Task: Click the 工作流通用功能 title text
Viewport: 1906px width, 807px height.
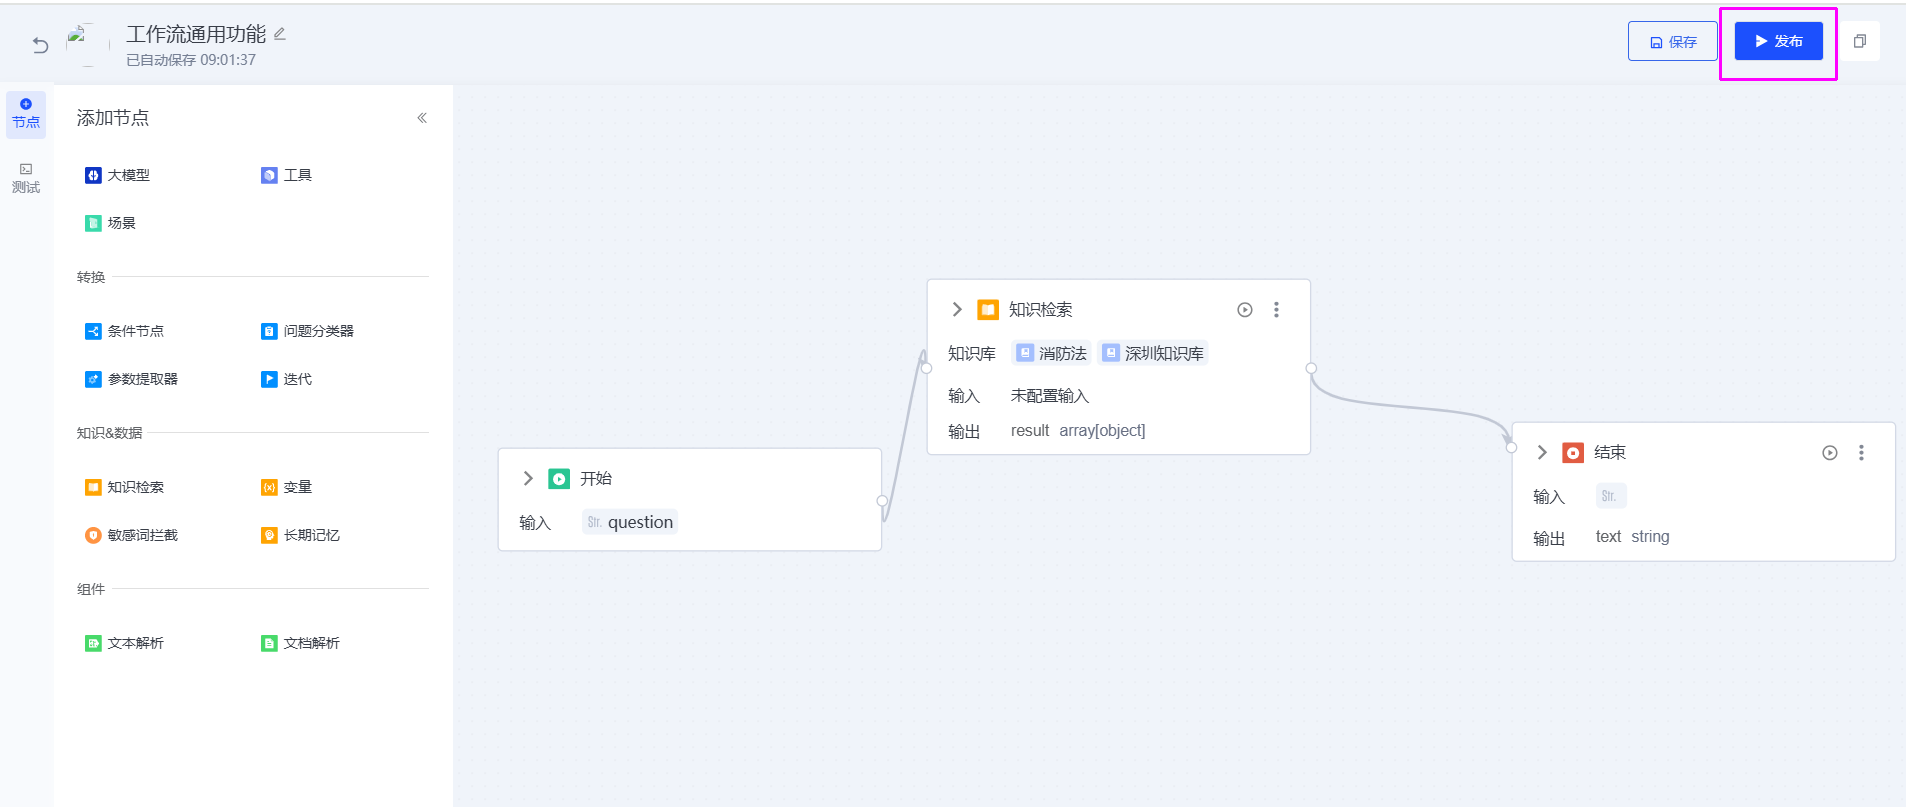Action: point(196,34)
